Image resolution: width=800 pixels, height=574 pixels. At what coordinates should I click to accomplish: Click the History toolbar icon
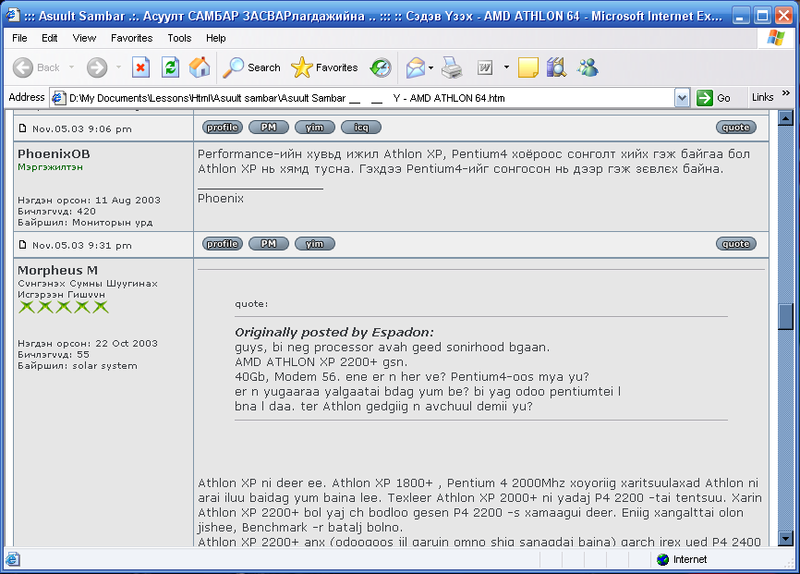click(381, 68)
